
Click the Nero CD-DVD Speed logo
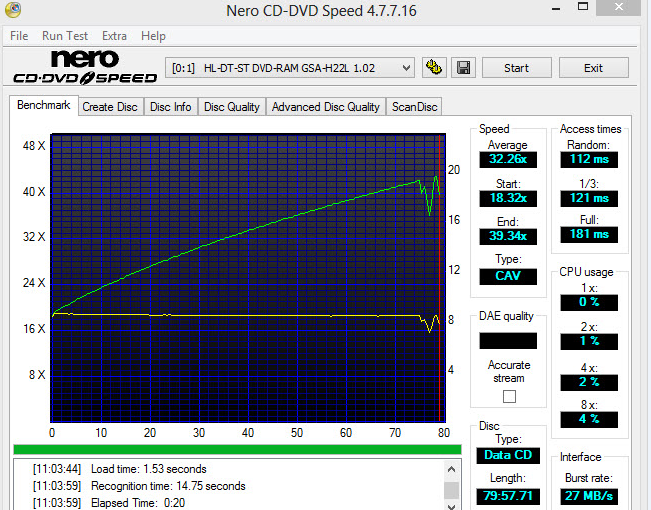click(85, 67)
